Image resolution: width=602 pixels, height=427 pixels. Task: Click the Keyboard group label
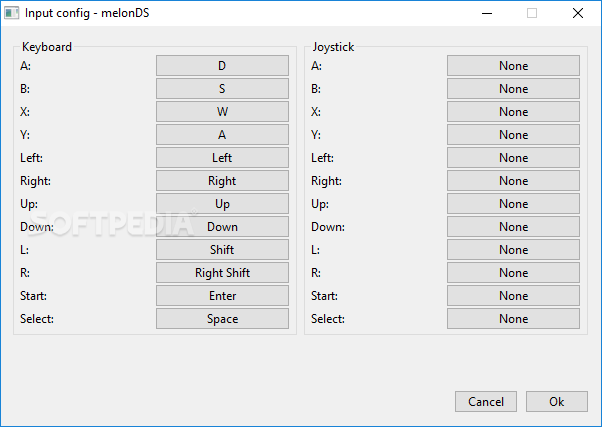tap(47, 47)
